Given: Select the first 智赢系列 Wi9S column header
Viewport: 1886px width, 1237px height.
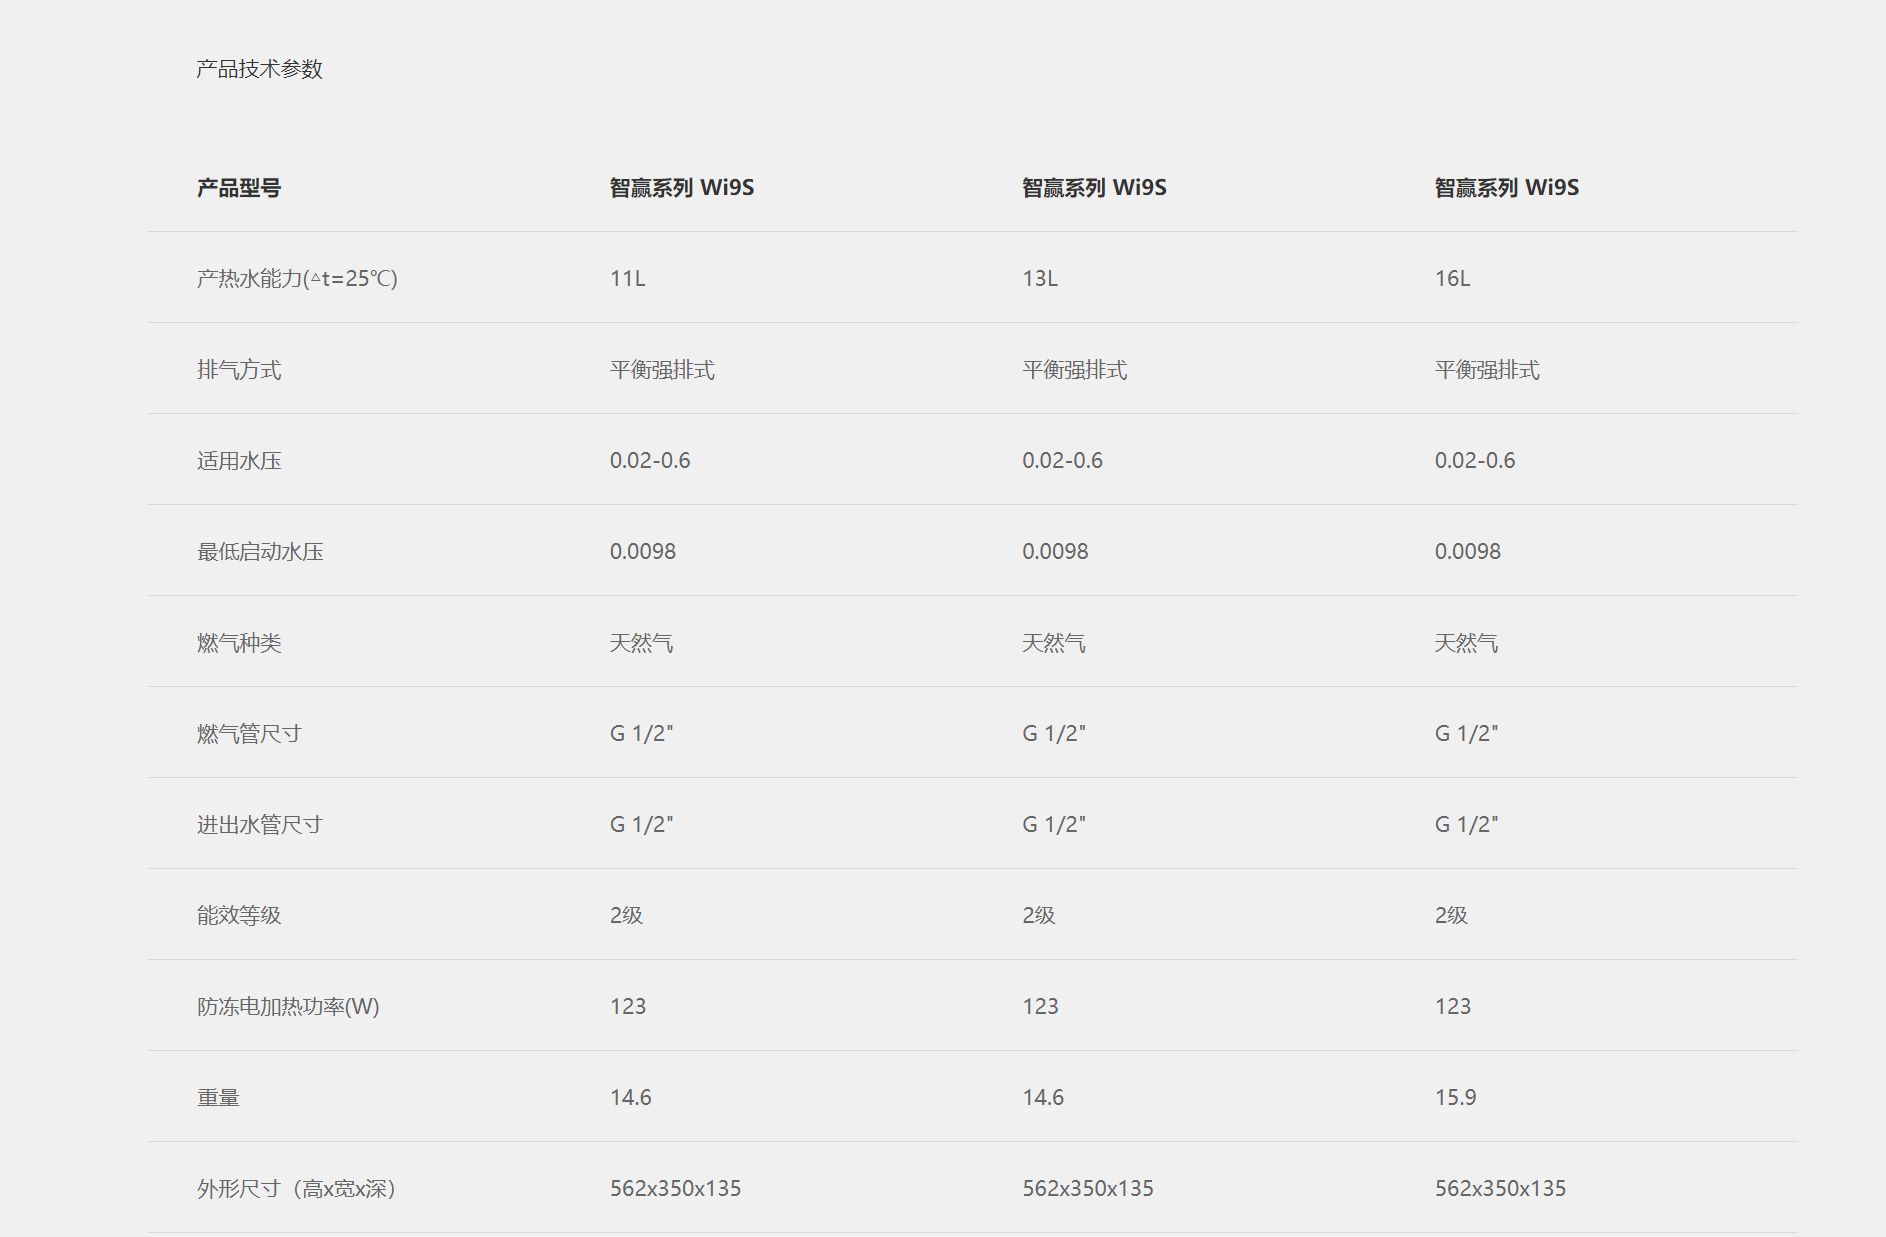Looking at the screenshot, I should tap(682, 188).
